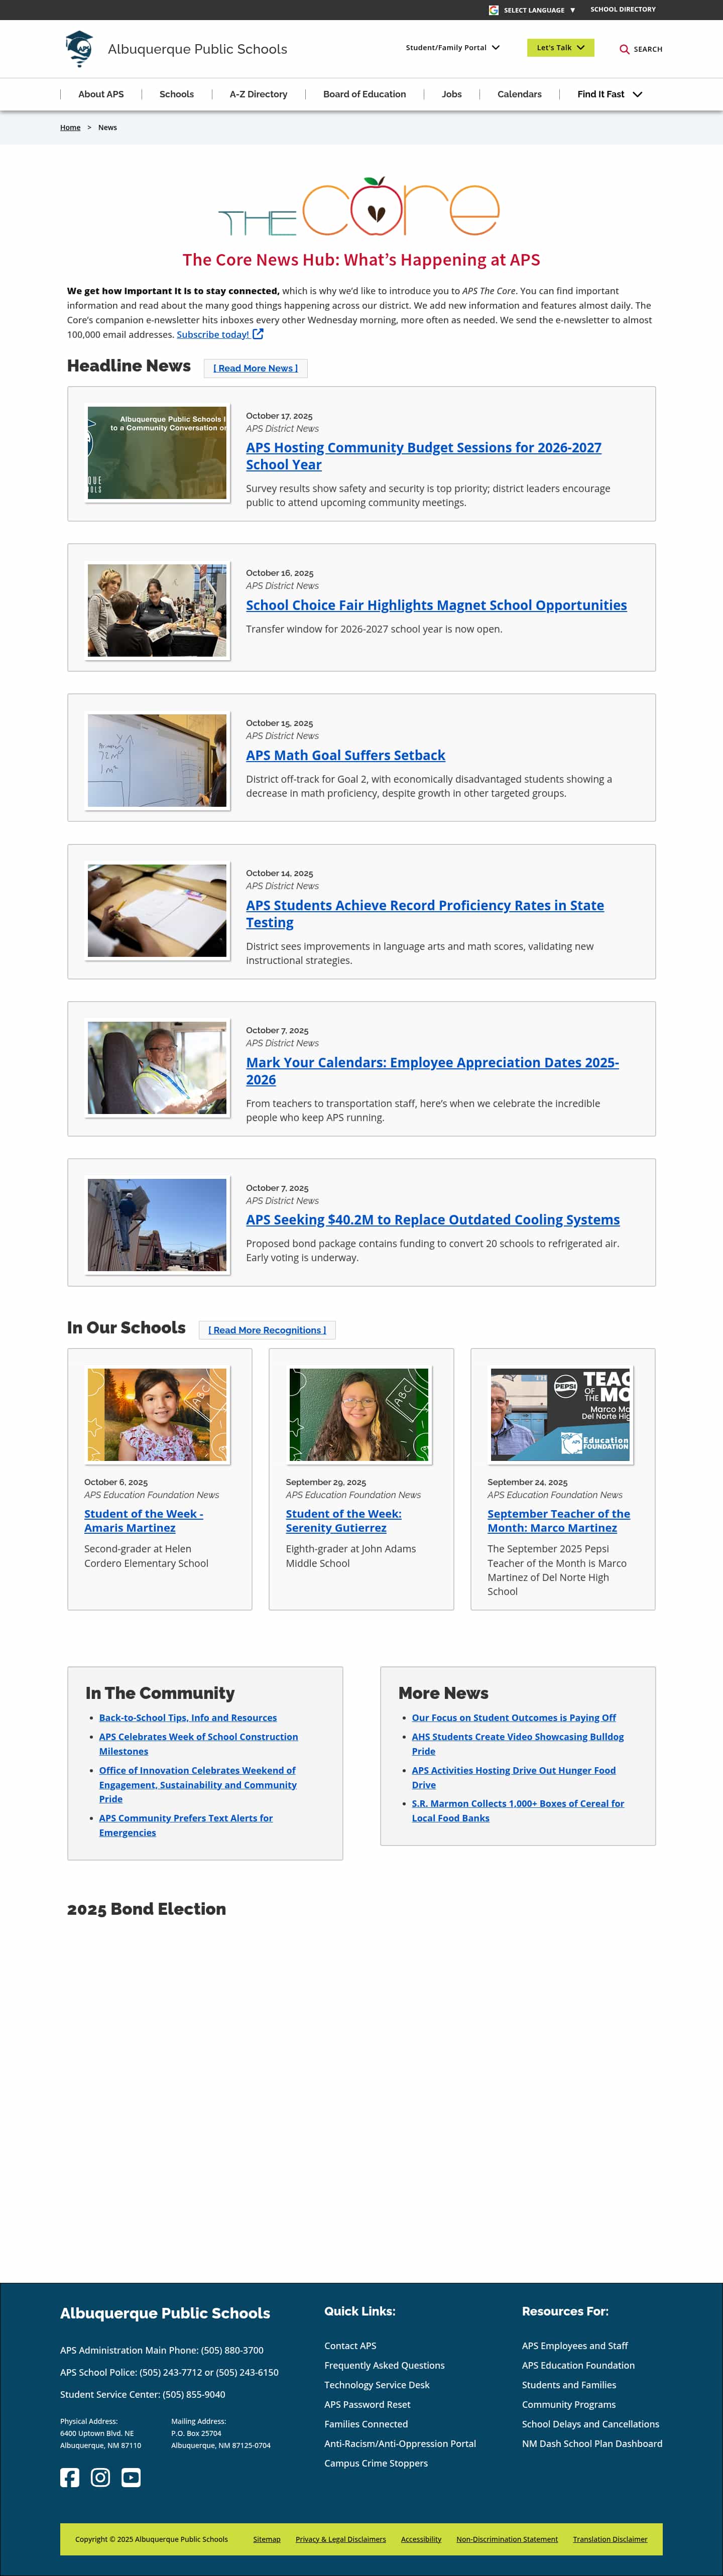Open Drive Out Hunger Food Drive link
Screen dimensions: 723x2576
(x=514, y=1777)
